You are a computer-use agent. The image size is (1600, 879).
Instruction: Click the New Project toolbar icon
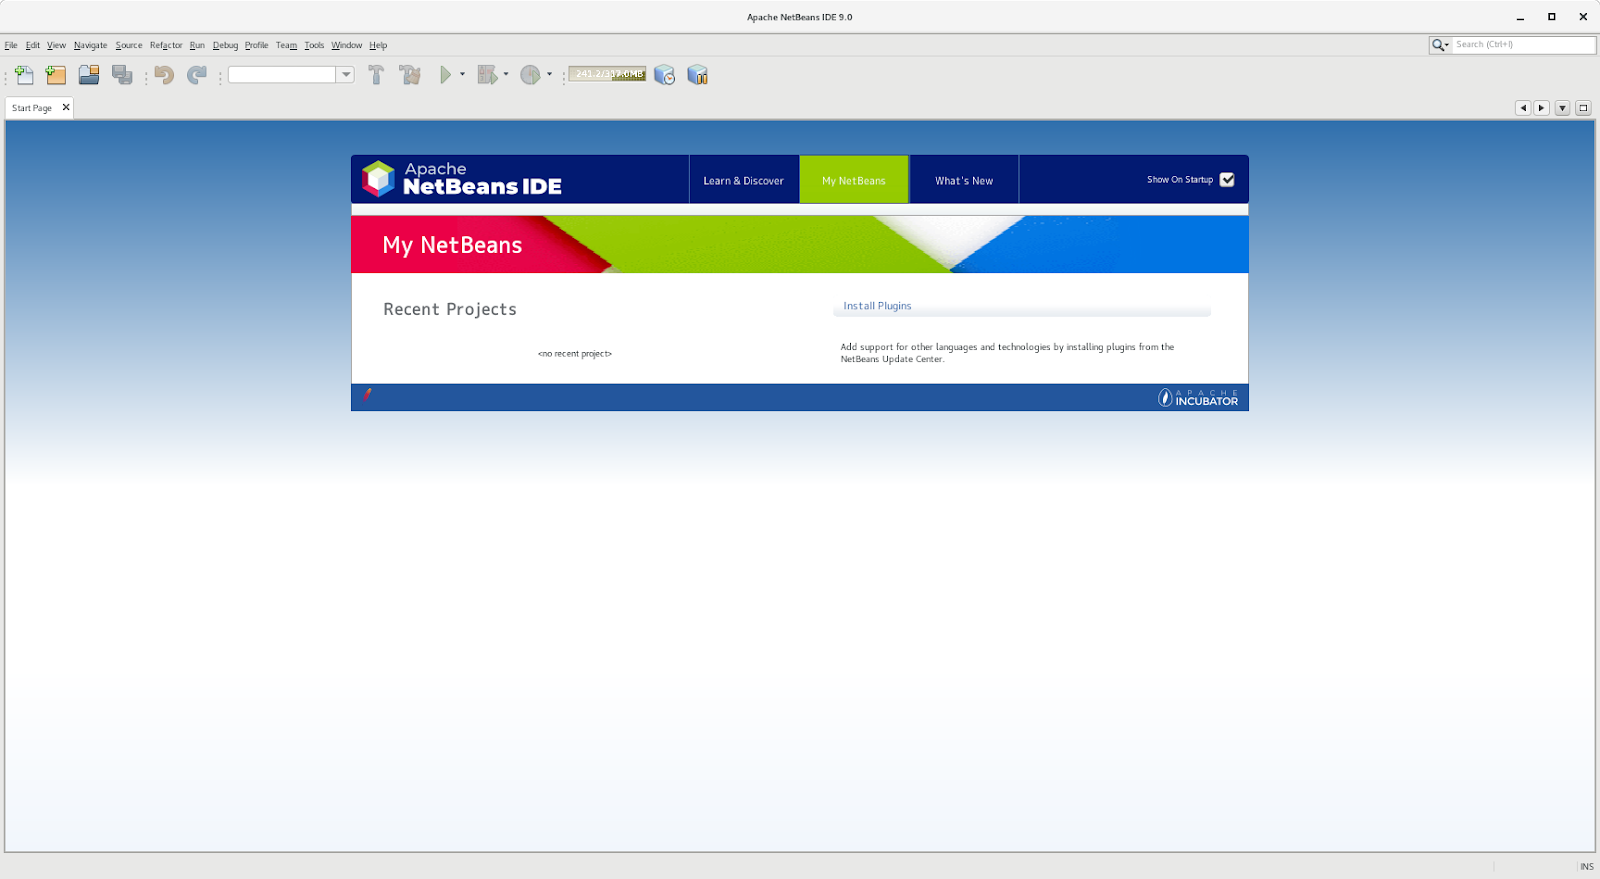[56, 75]
